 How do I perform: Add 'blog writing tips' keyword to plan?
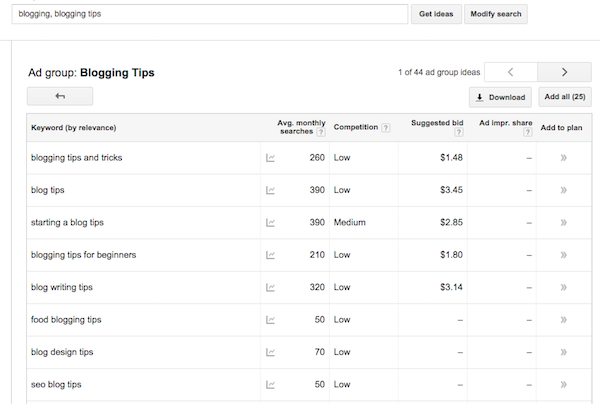[x=563, y=287]
